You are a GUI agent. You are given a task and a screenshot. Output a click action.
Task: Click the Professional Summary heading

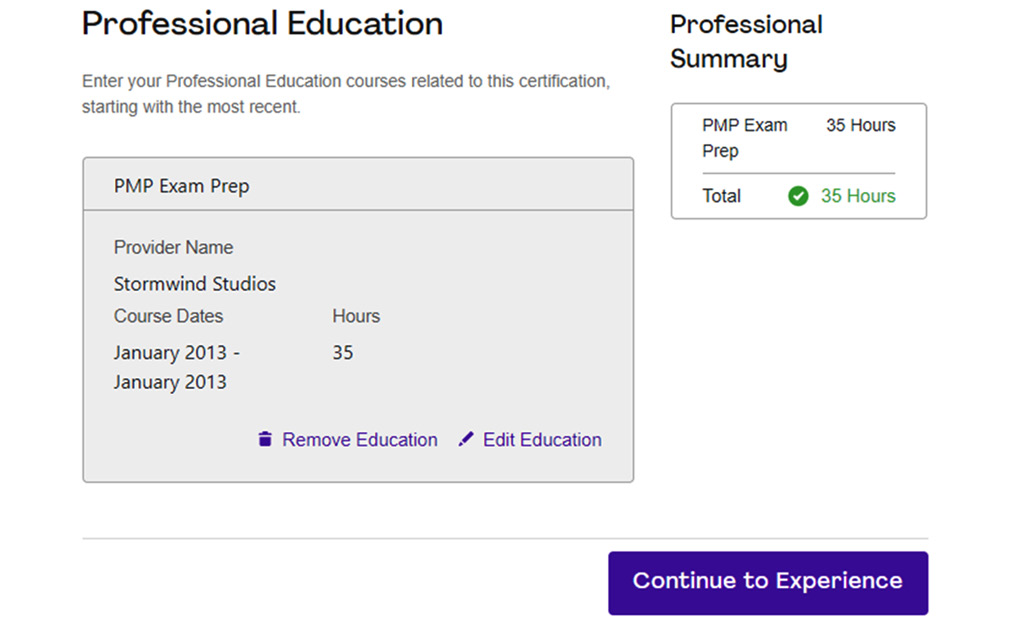pos(746,42)
